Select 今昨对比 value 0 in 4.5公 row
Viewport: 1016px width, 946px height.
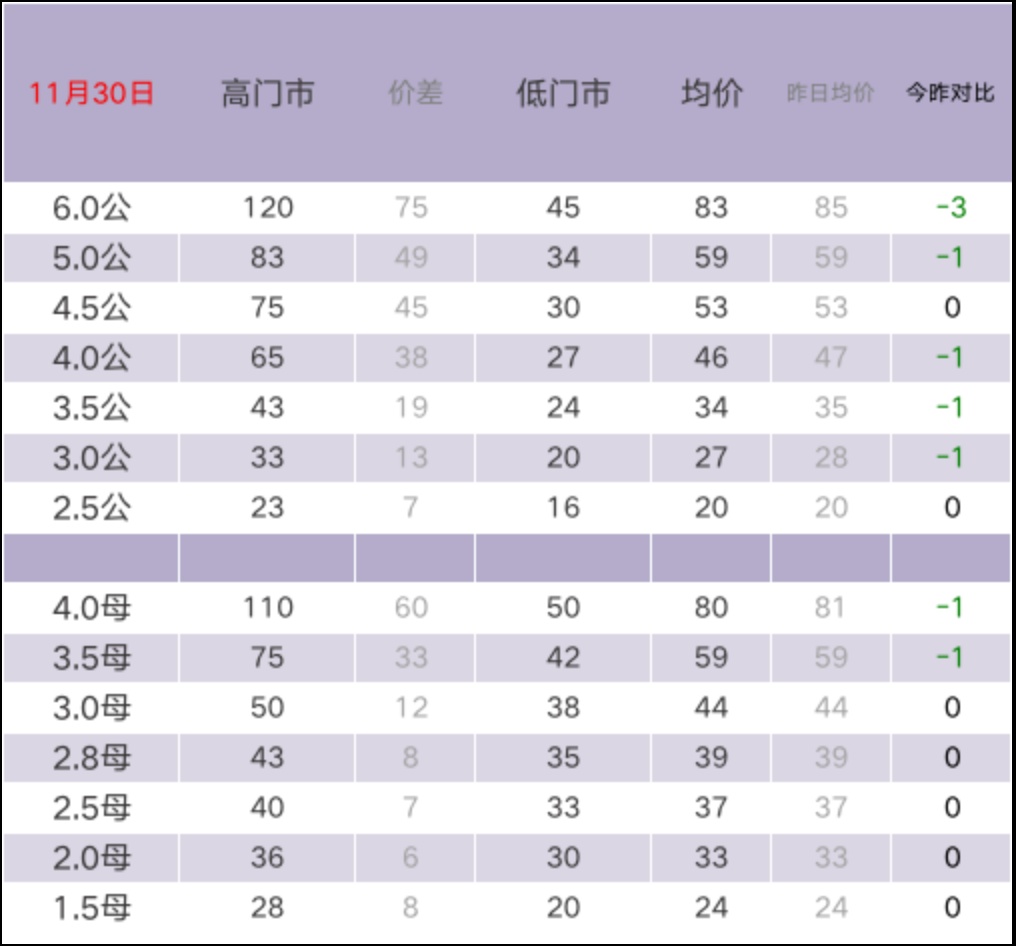click(952, 308)
